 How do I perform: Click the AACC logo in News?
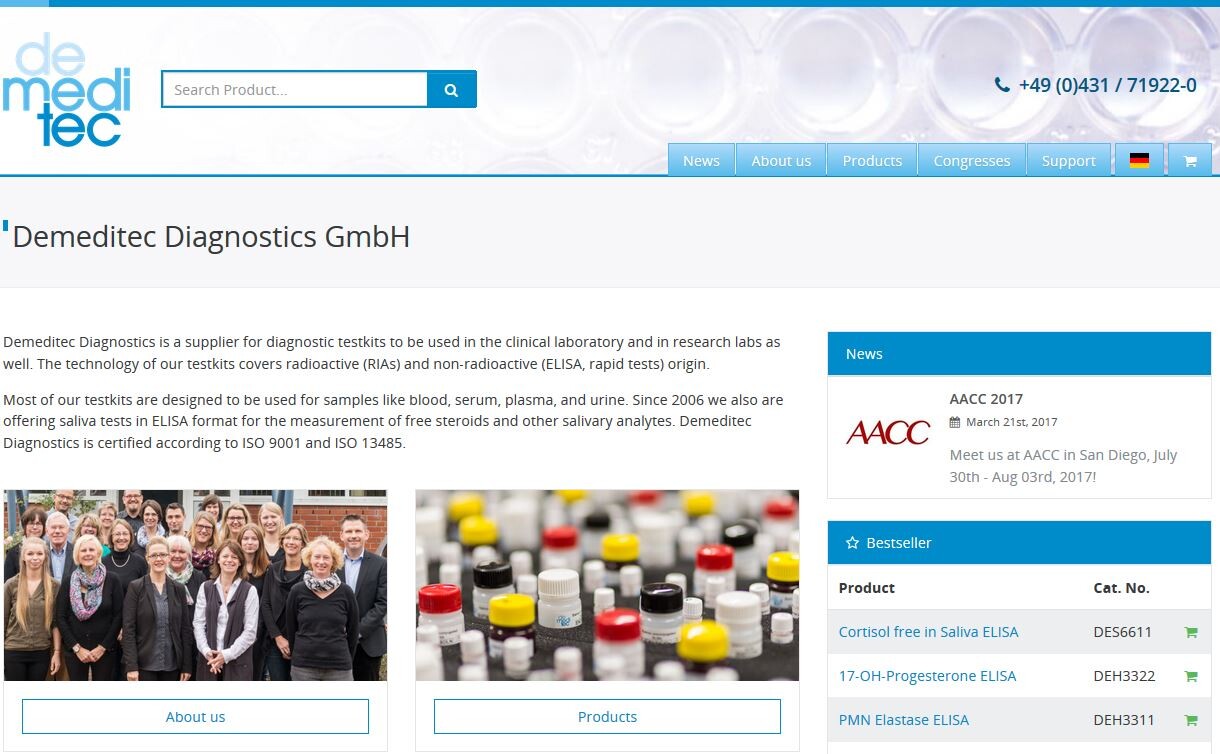887,432
